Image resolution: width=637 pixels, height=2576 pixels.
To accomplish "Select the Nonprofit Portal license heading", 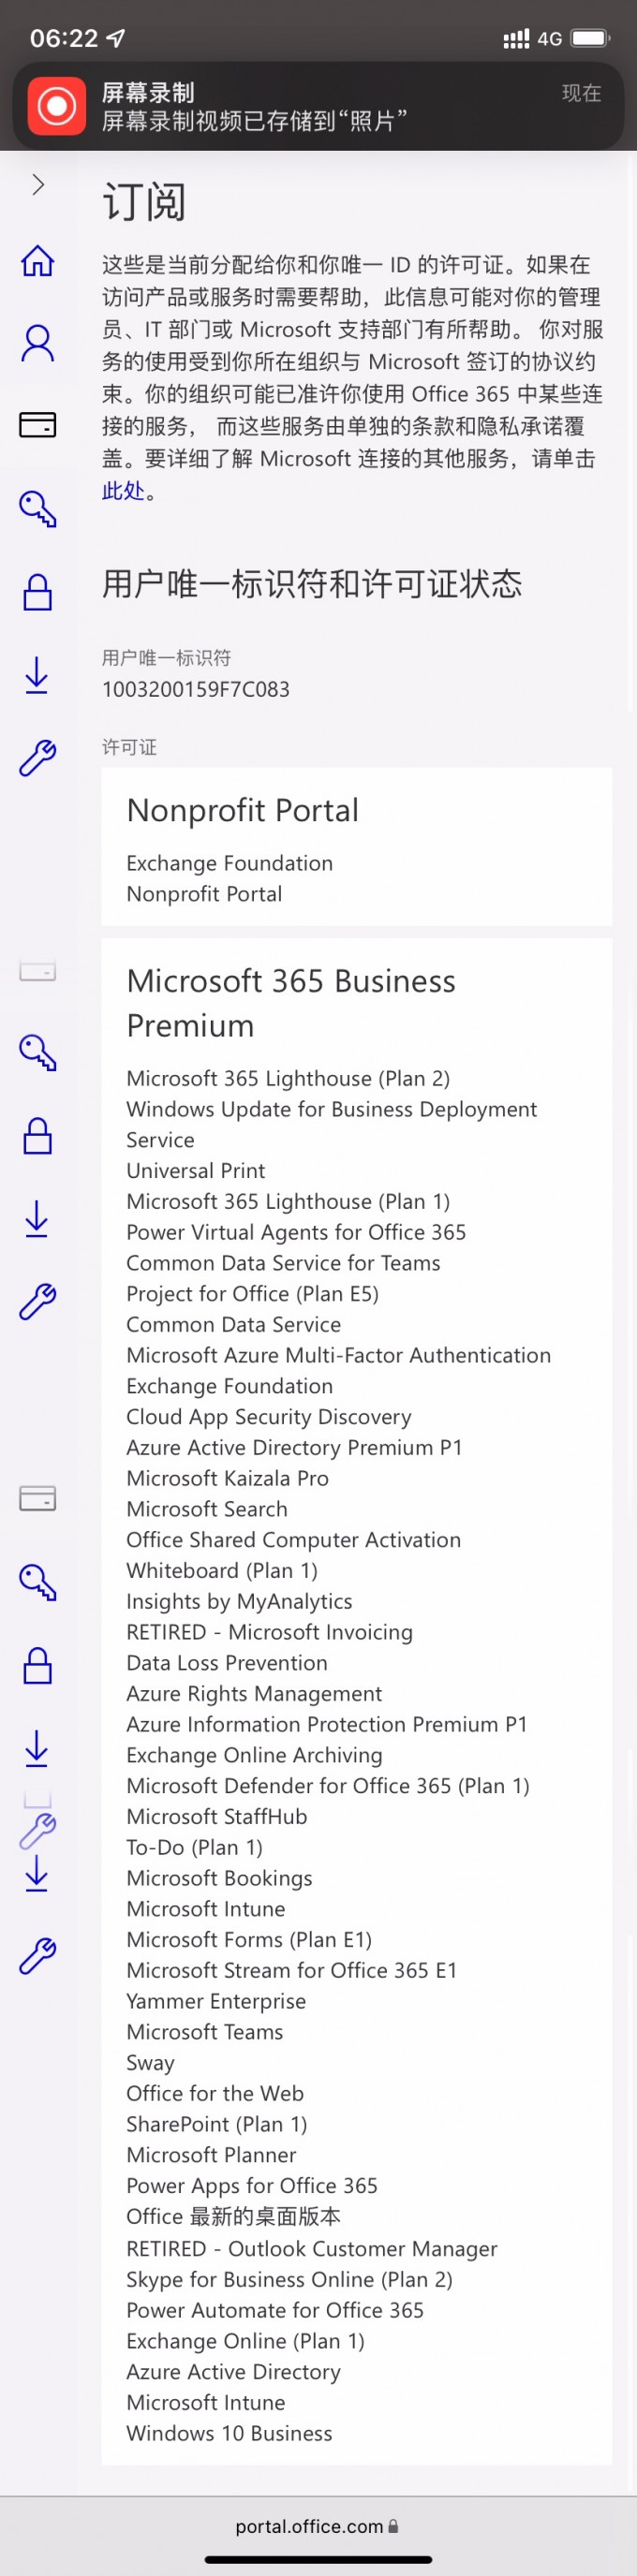I will (x=242, y=810).
